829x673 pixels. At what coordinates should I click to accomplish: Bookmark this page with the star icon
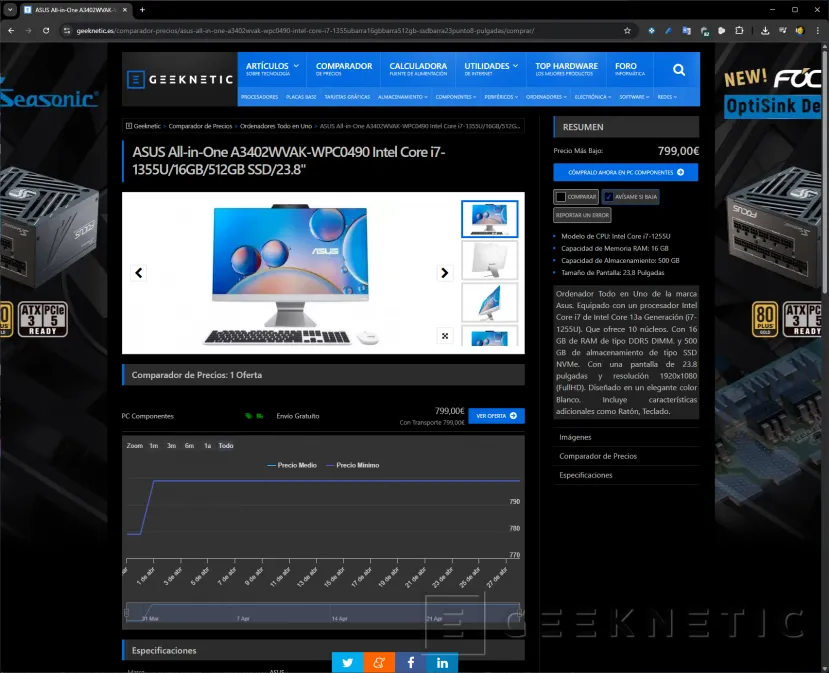tap(627, 31)
